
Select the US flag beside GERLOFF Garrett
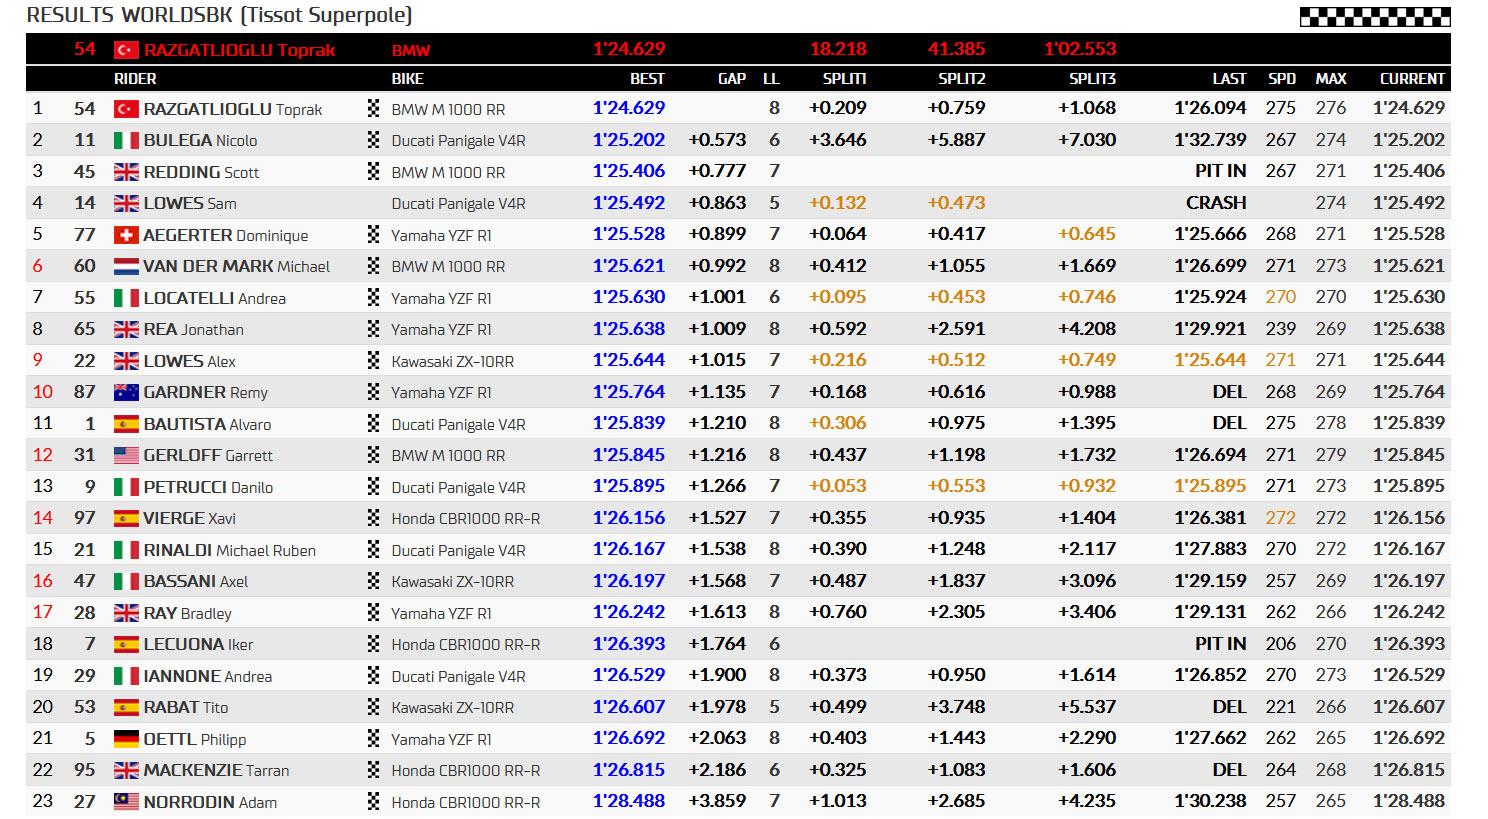[126, 456]
